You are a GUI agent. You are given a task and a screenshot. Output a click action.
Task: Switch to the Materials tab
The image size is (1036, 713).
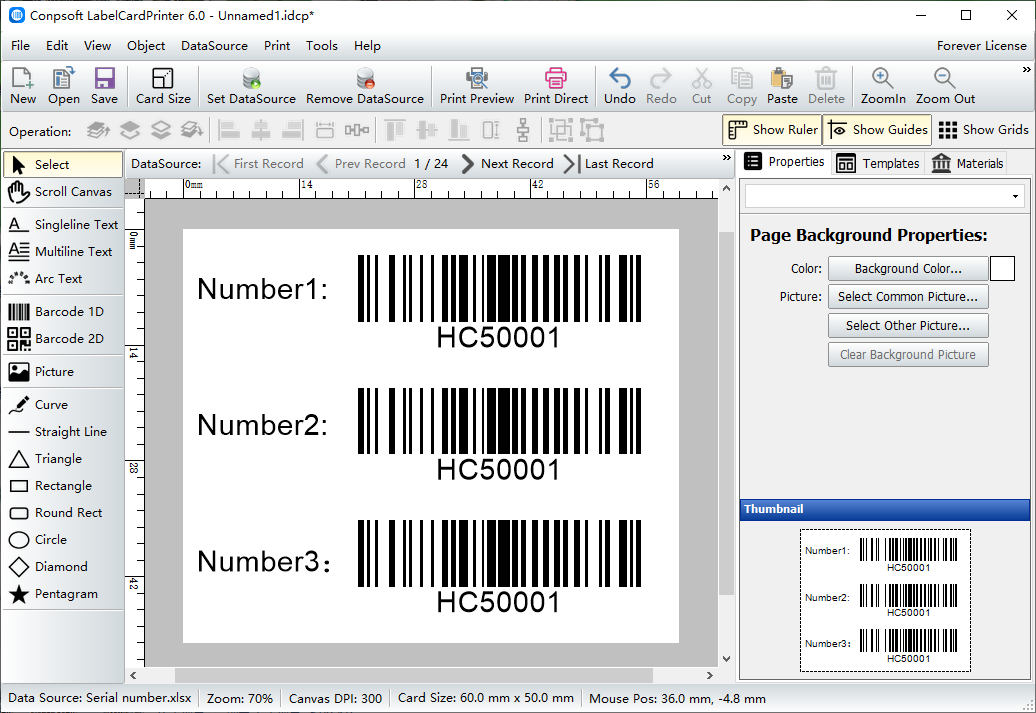click(967, 163)
